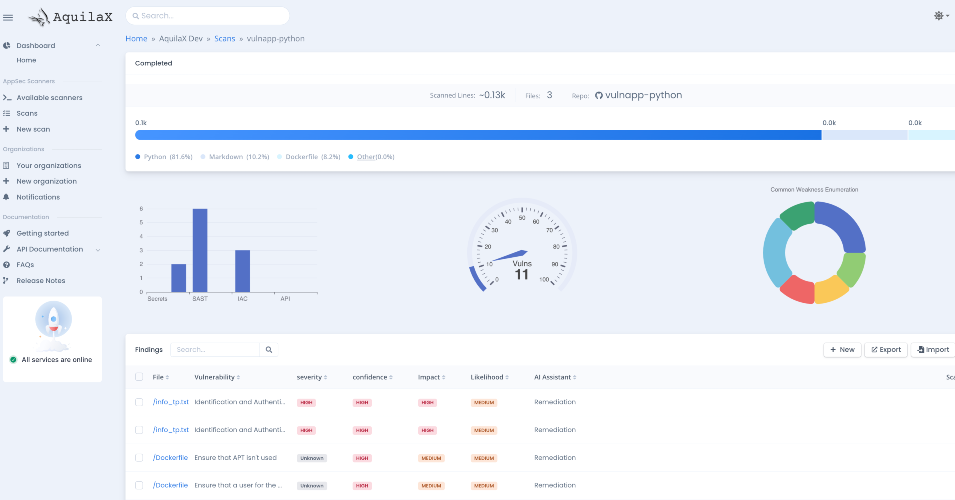Open Available scanners menu item
The image size is (955, 500).
pos(49,97)
